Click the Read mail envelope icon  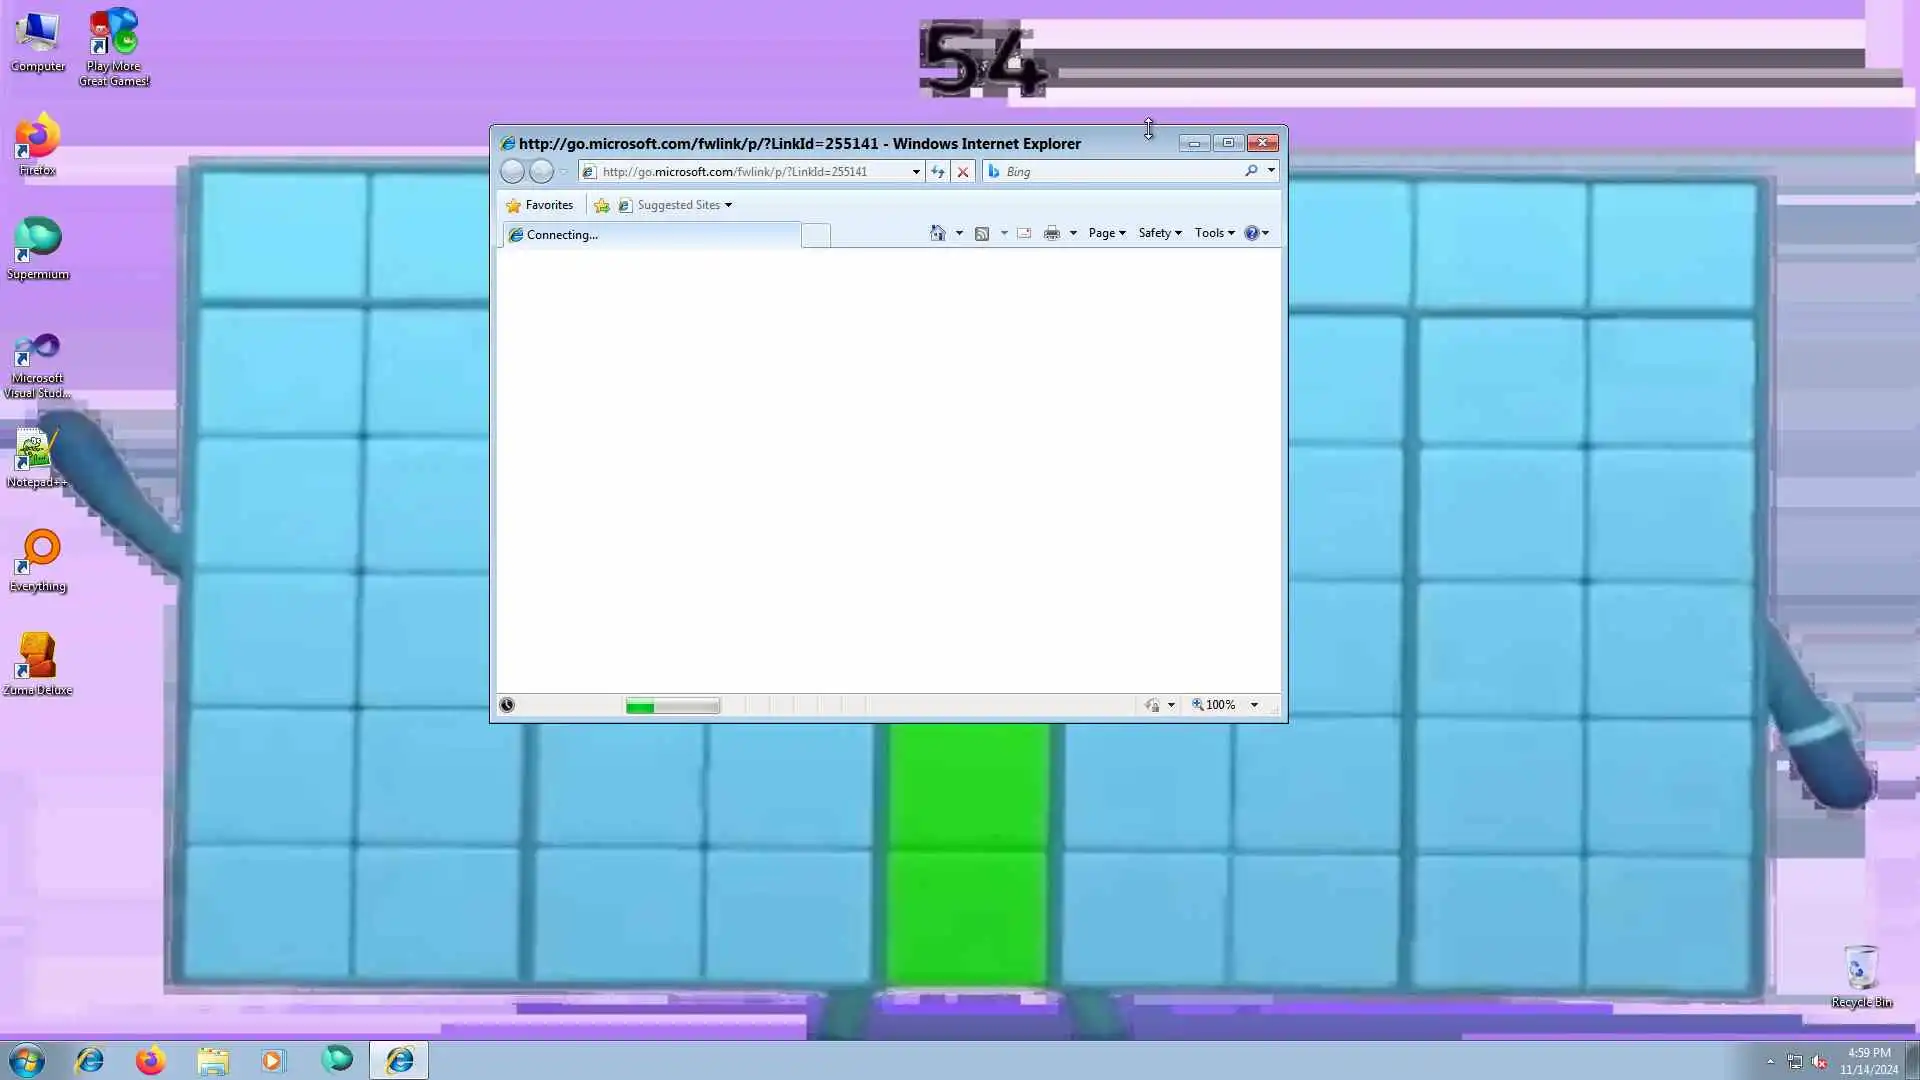(x=1024, y=233)
